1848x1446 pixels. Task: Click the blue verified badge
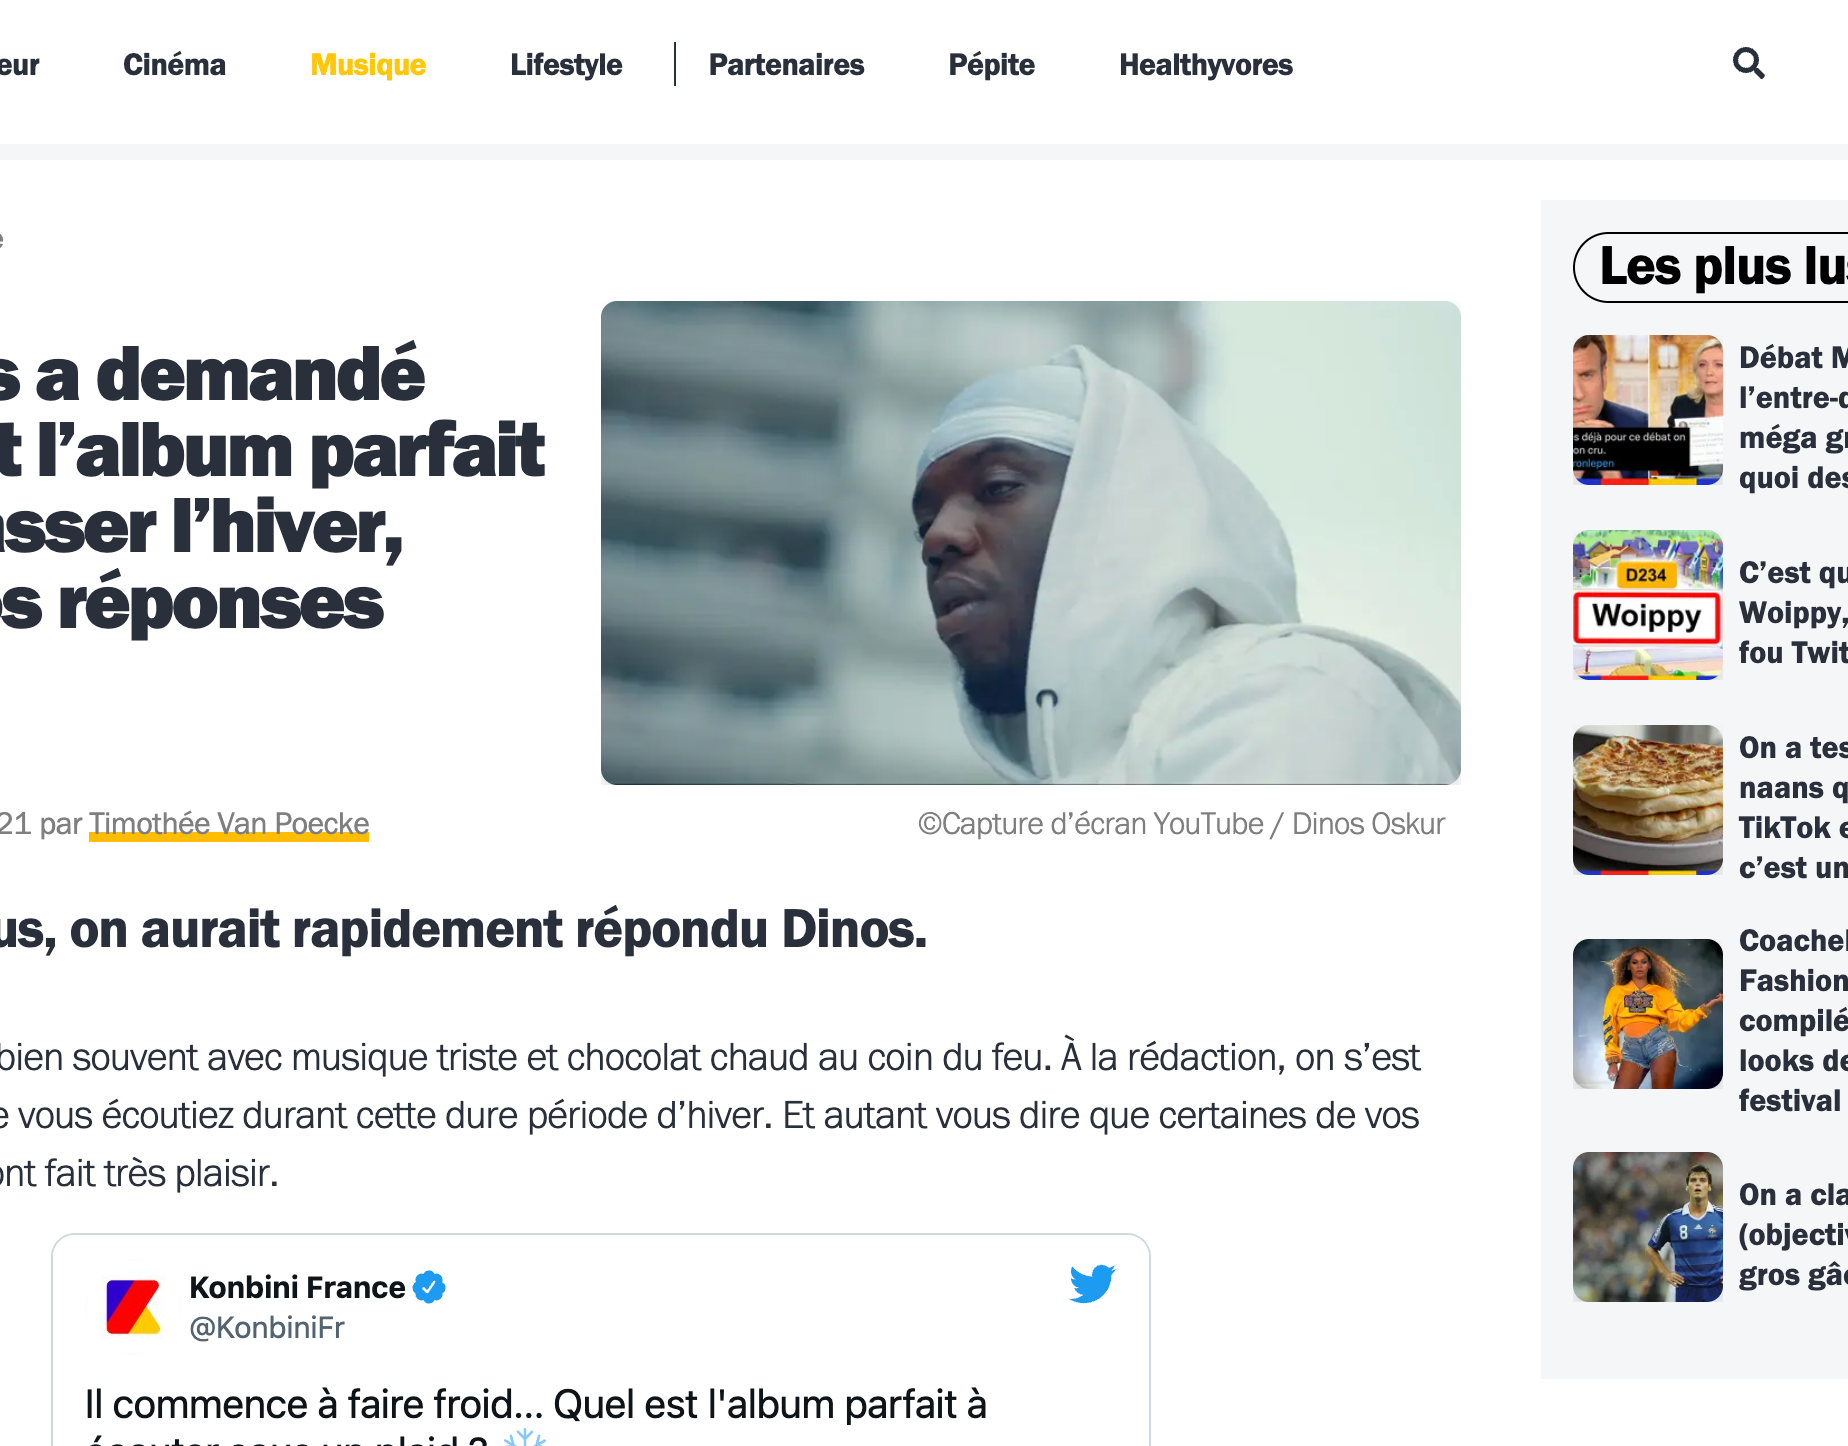[430, 1287]
